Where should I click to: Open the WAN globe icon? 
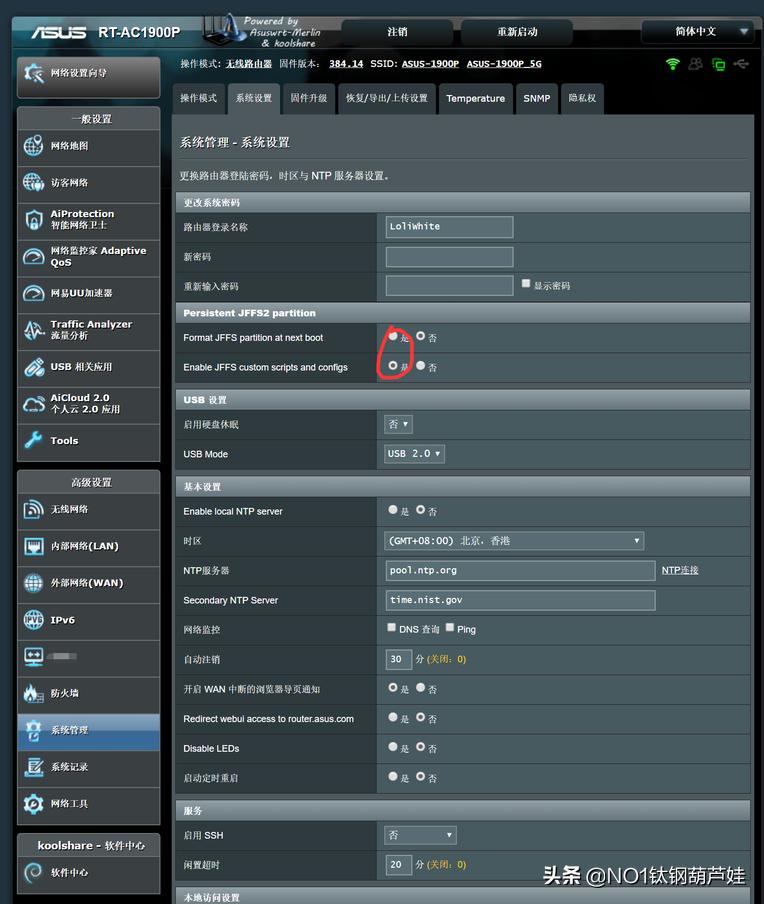pyautogui.click(x=33, y=583)
